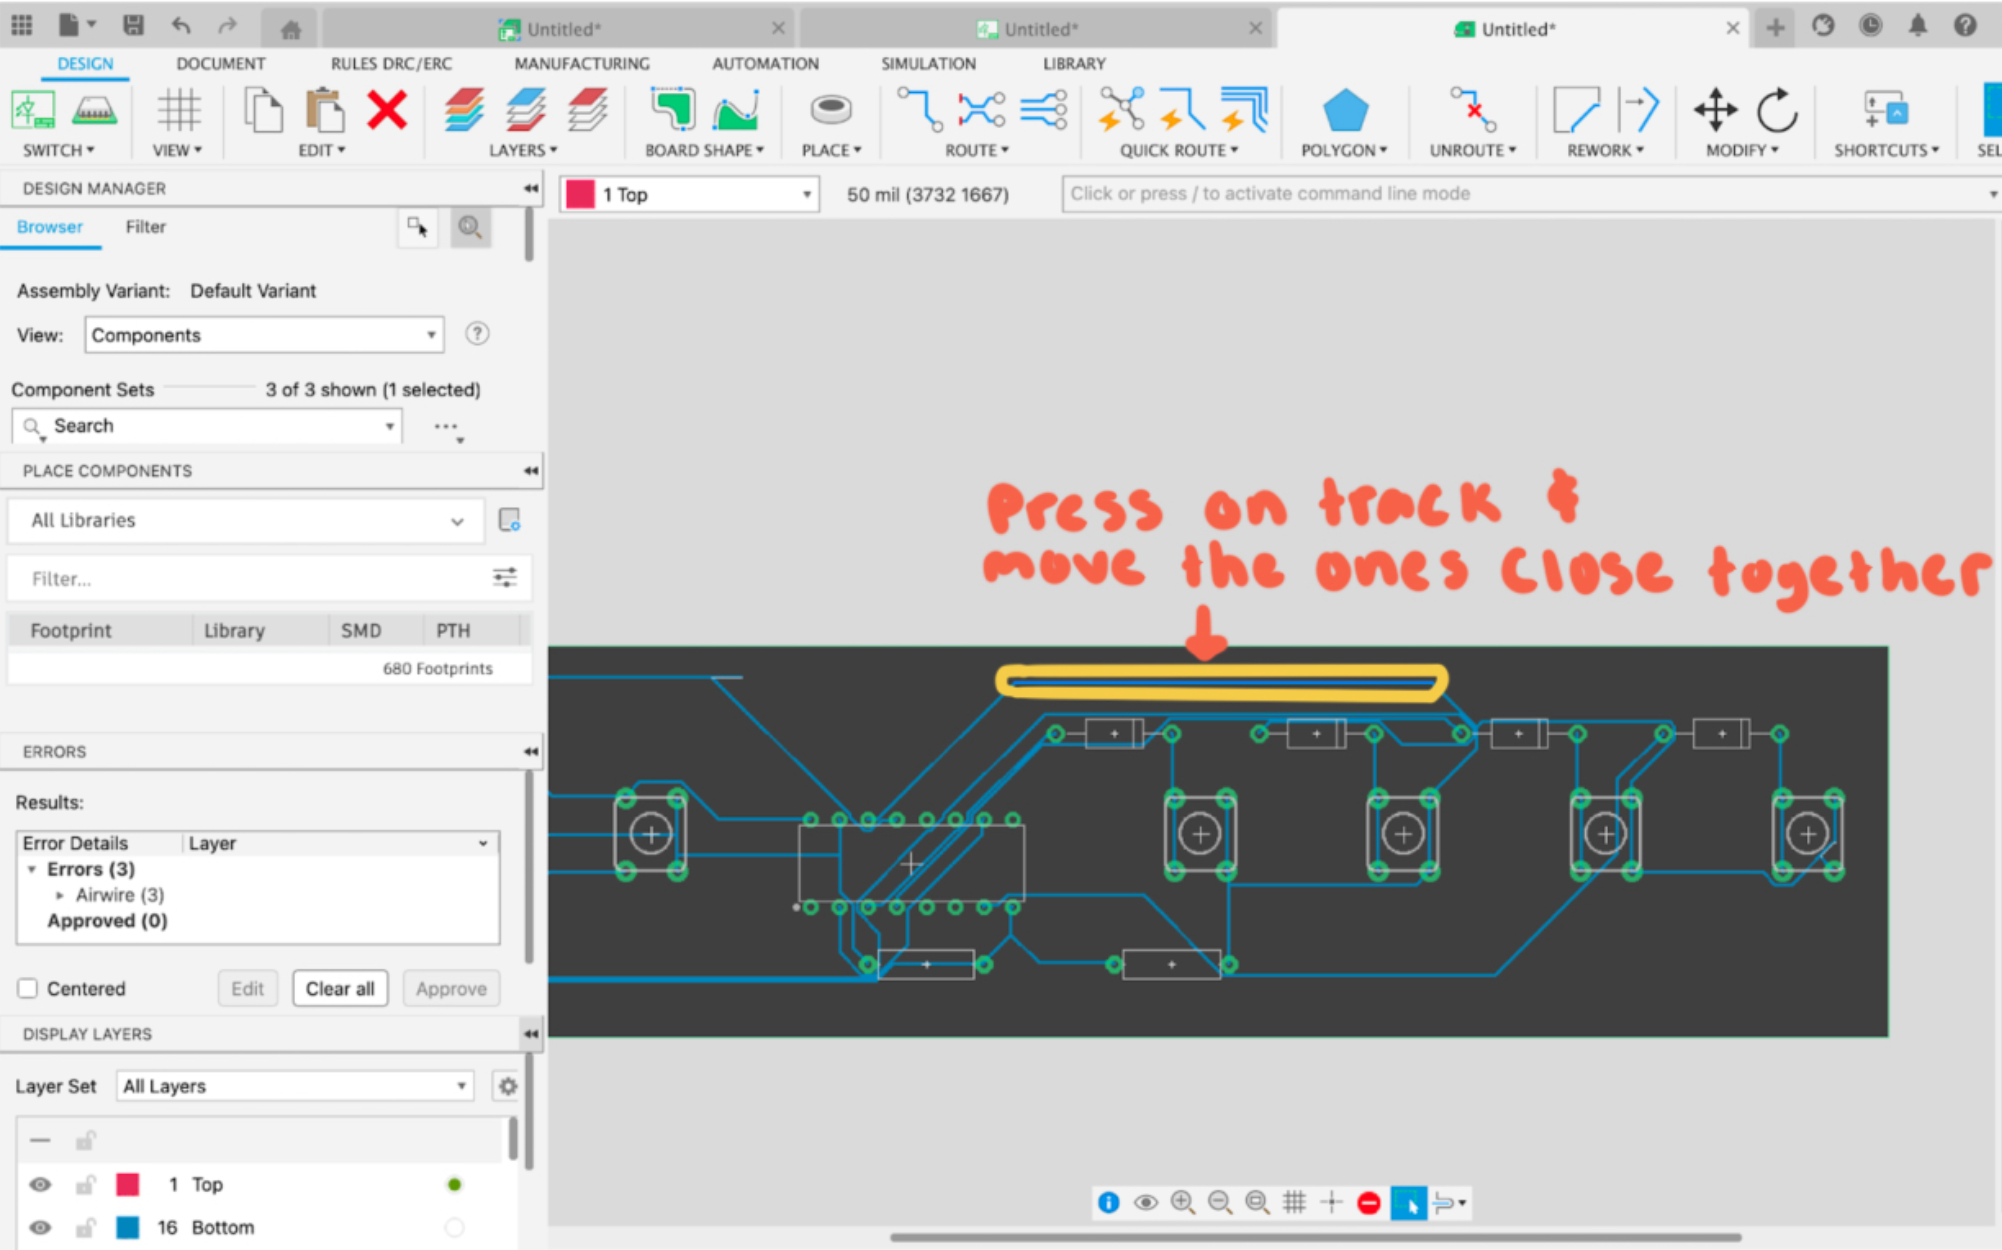Image resolution: width=2002 pixels, height=1250 pixels.
Task: Switch to the MANUFACTURING tab
Action: pyautogui.click(x=582, y=63)
